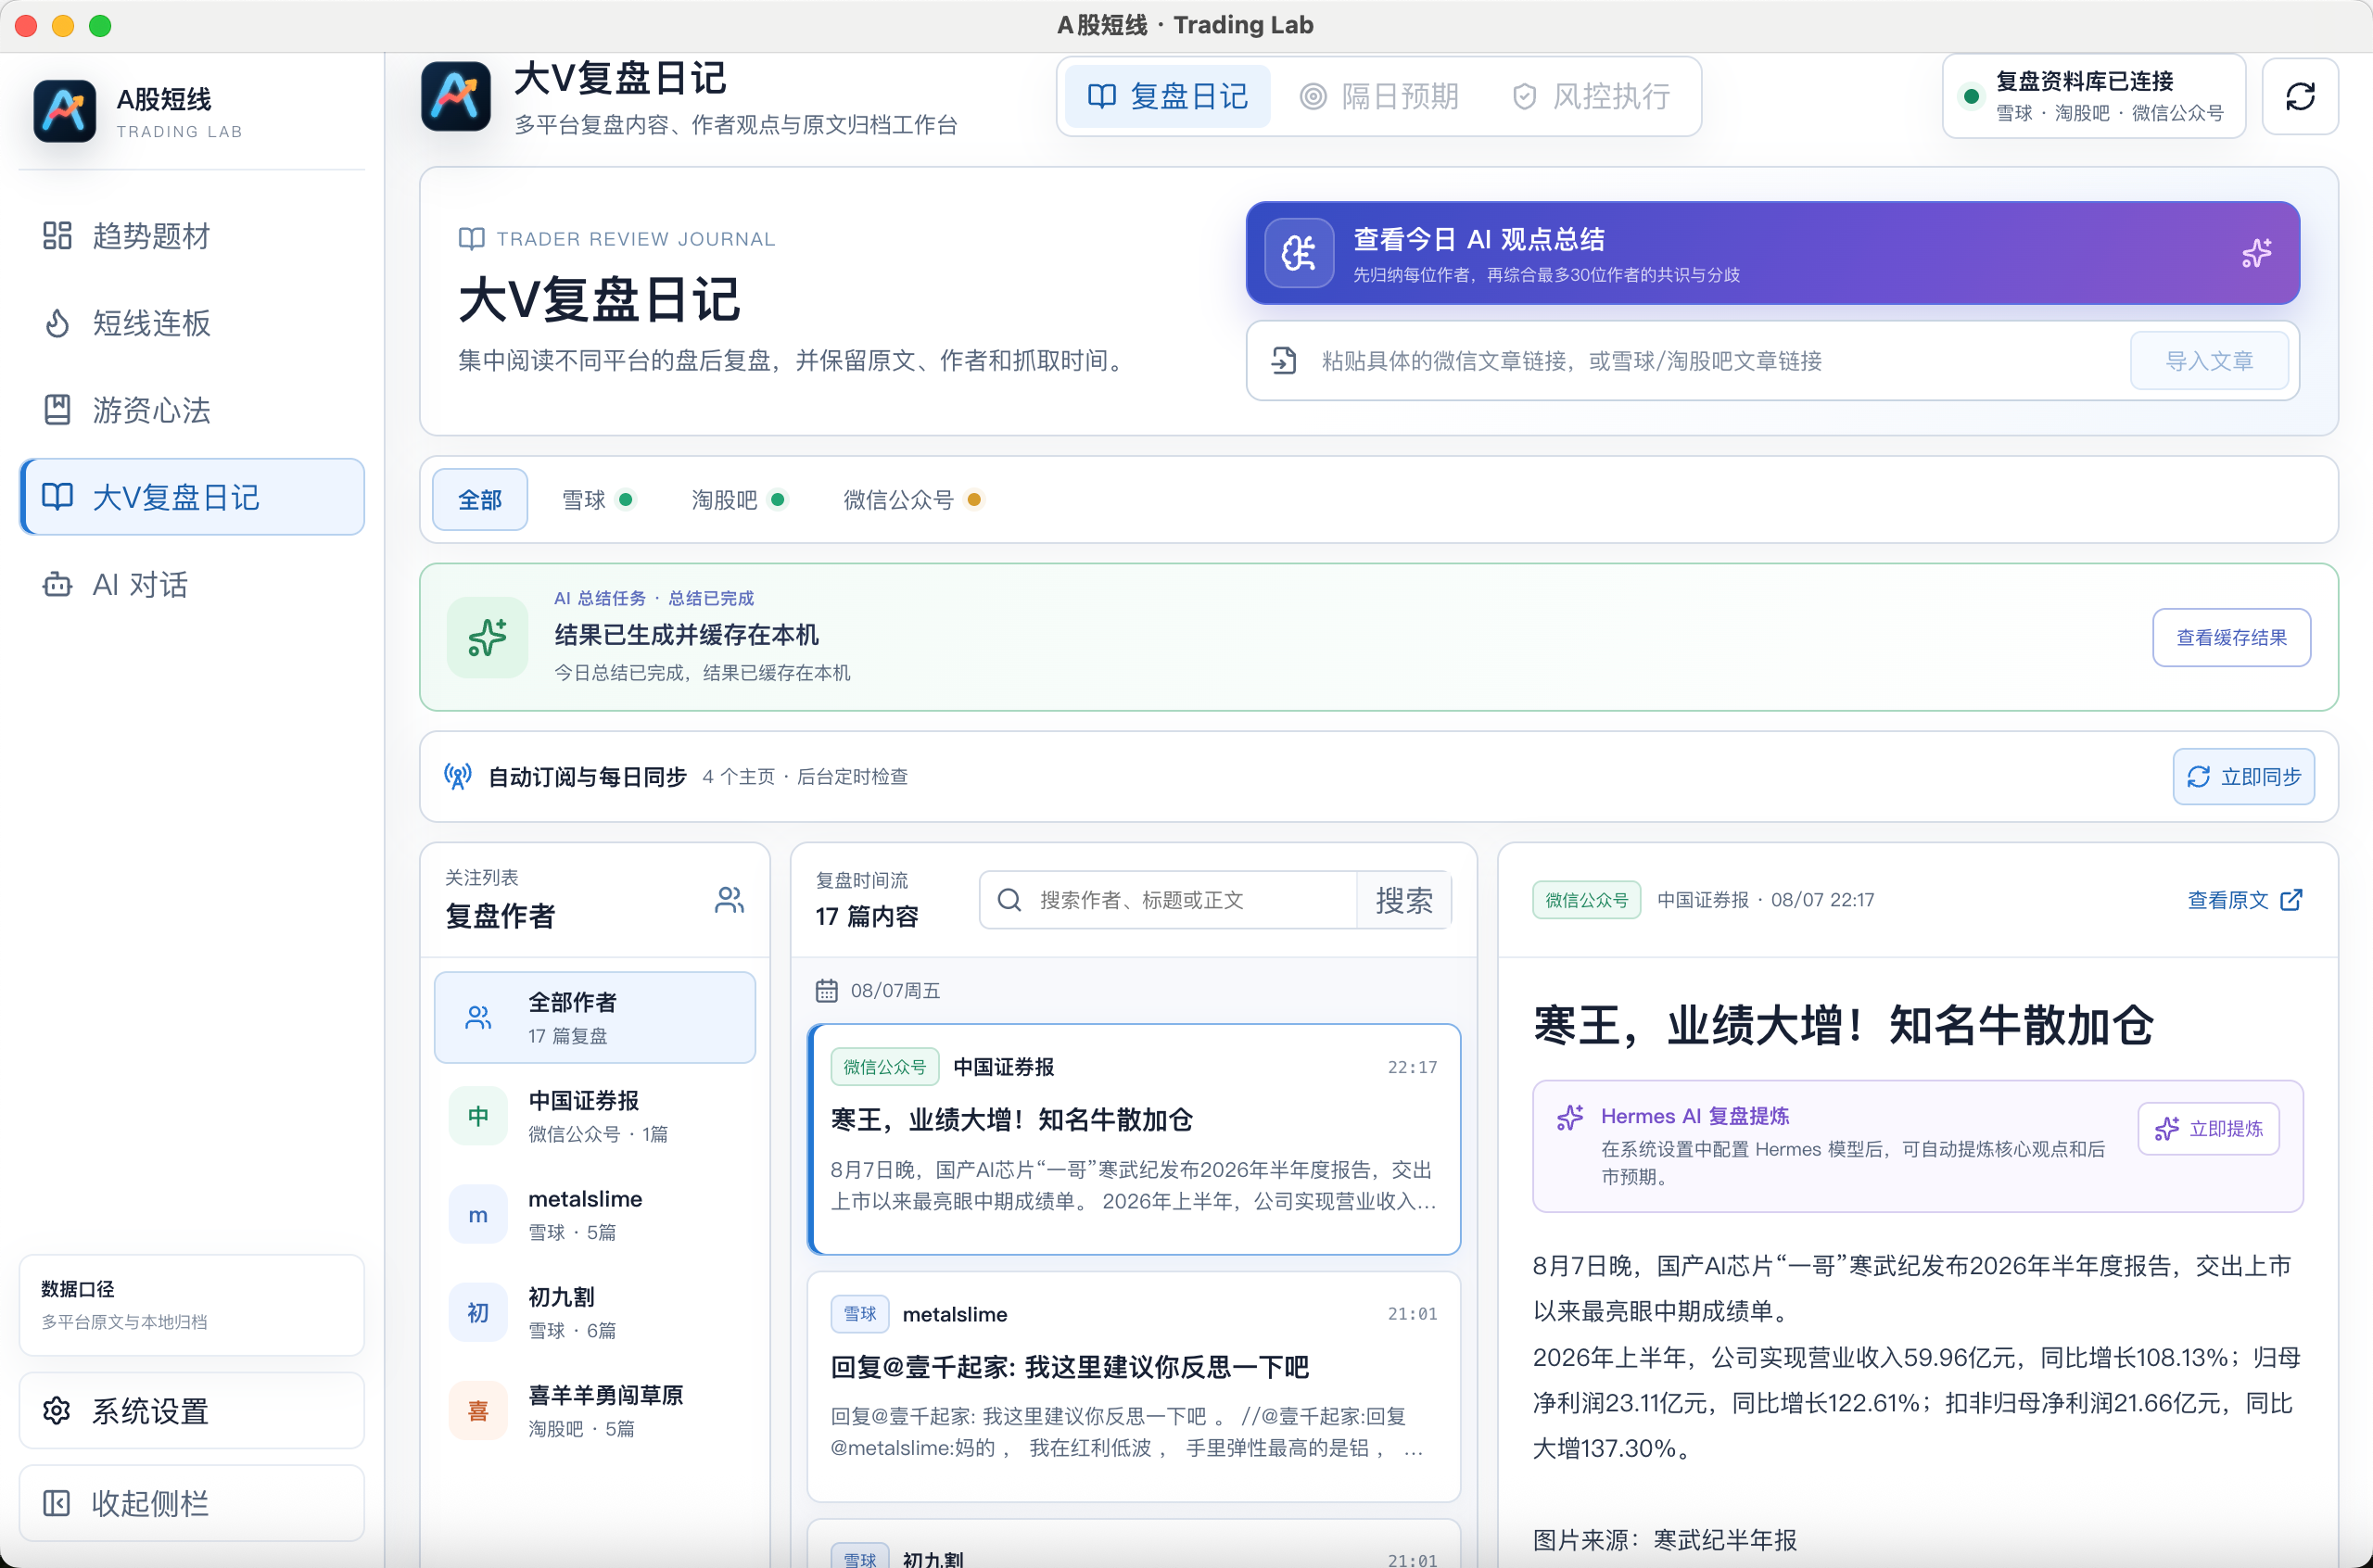Click the 立即同步 button
2373x1568 pixels.
click(x=2243, y=776)
